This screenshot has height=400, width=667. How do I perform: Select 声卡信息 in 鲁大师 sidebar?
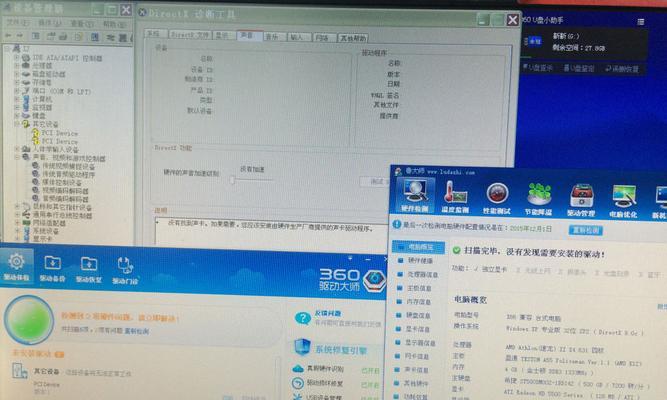tap(416, 370)
